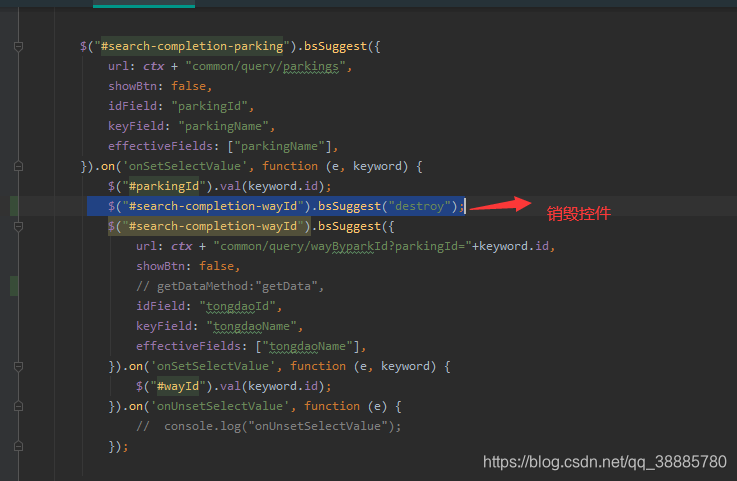This screenshot has width=737, height=481.
Task: Click .val(keyword.id) after "#wayId"
Action: tap(269, 386)
